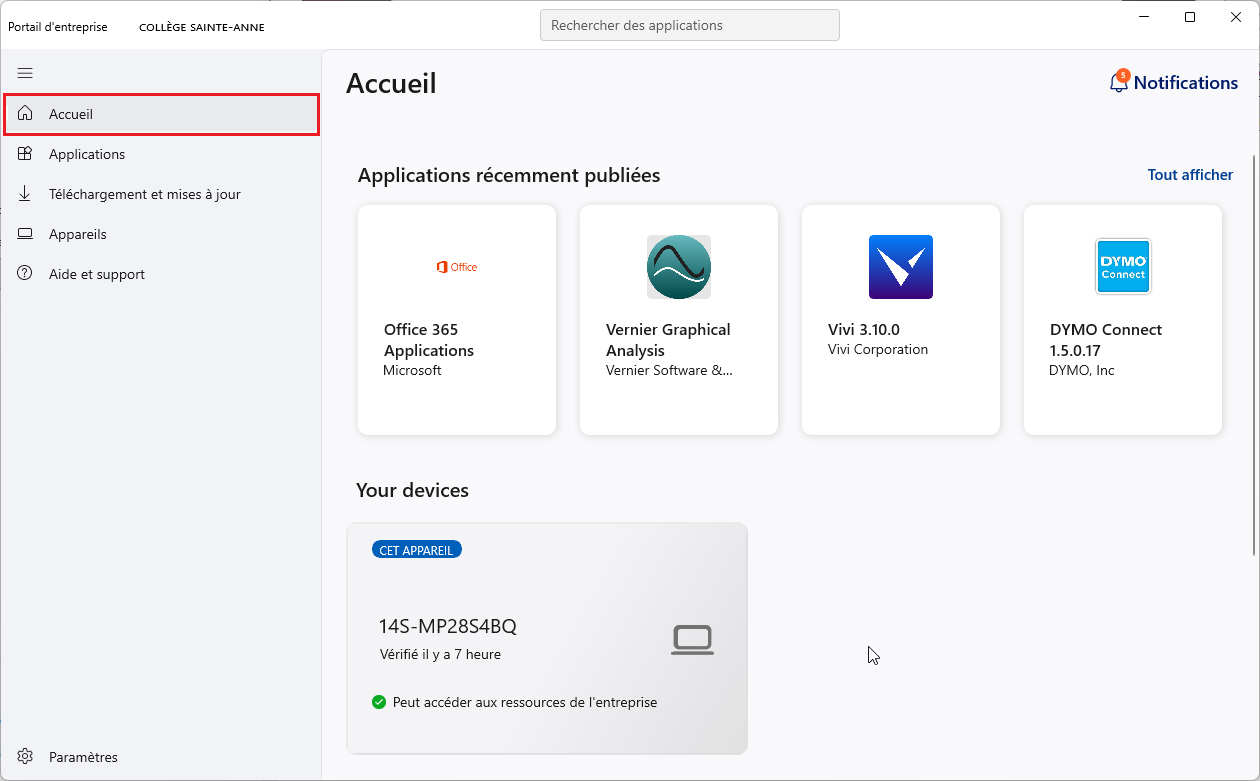Screen dimensions: 1260x781
Task: Click the Tout afficher link
Action: [x=1190, y=175]
